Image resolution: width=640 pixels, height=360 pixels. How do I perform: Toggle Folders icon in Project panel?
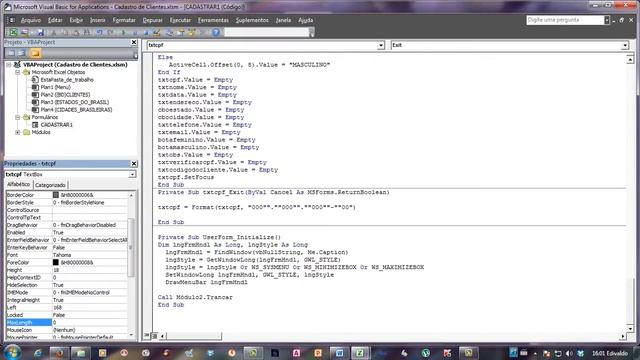click(35, 53)
